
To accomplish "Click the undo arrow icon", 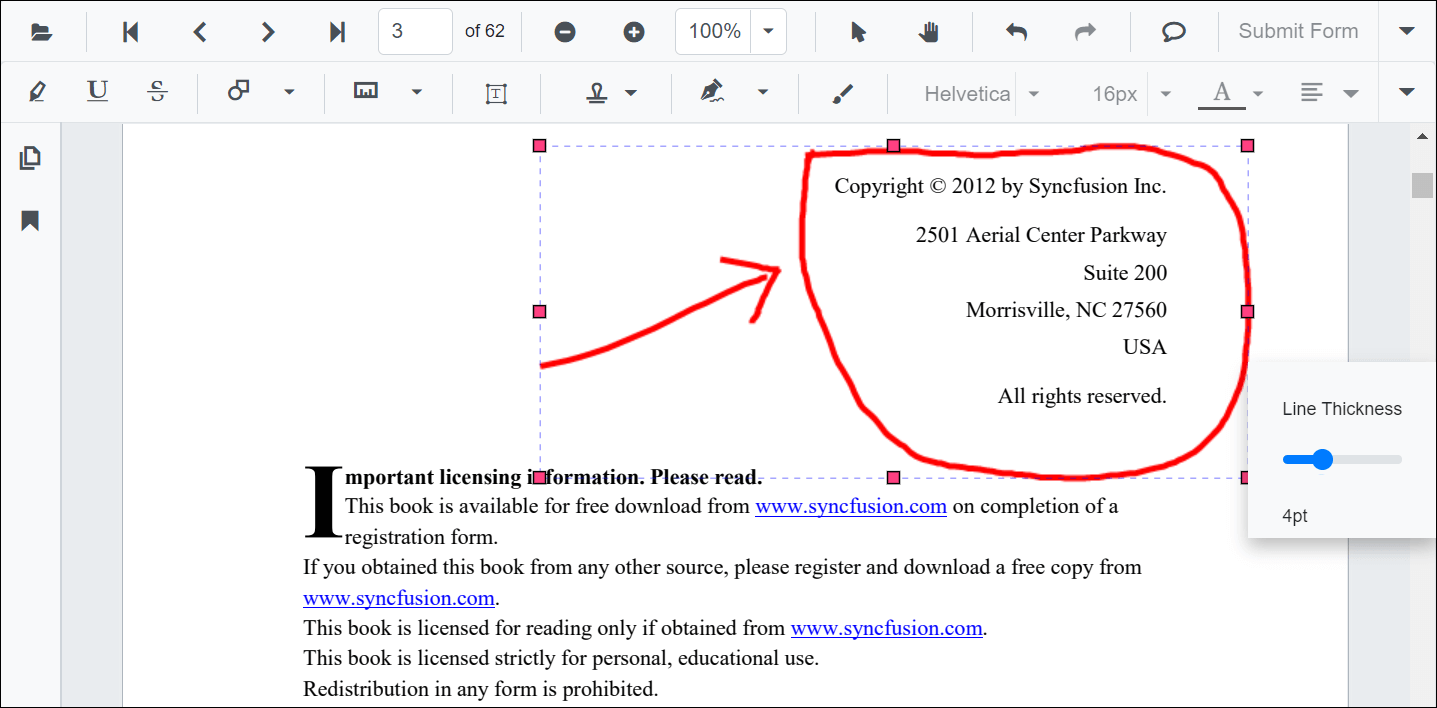I will (1016, 32).
